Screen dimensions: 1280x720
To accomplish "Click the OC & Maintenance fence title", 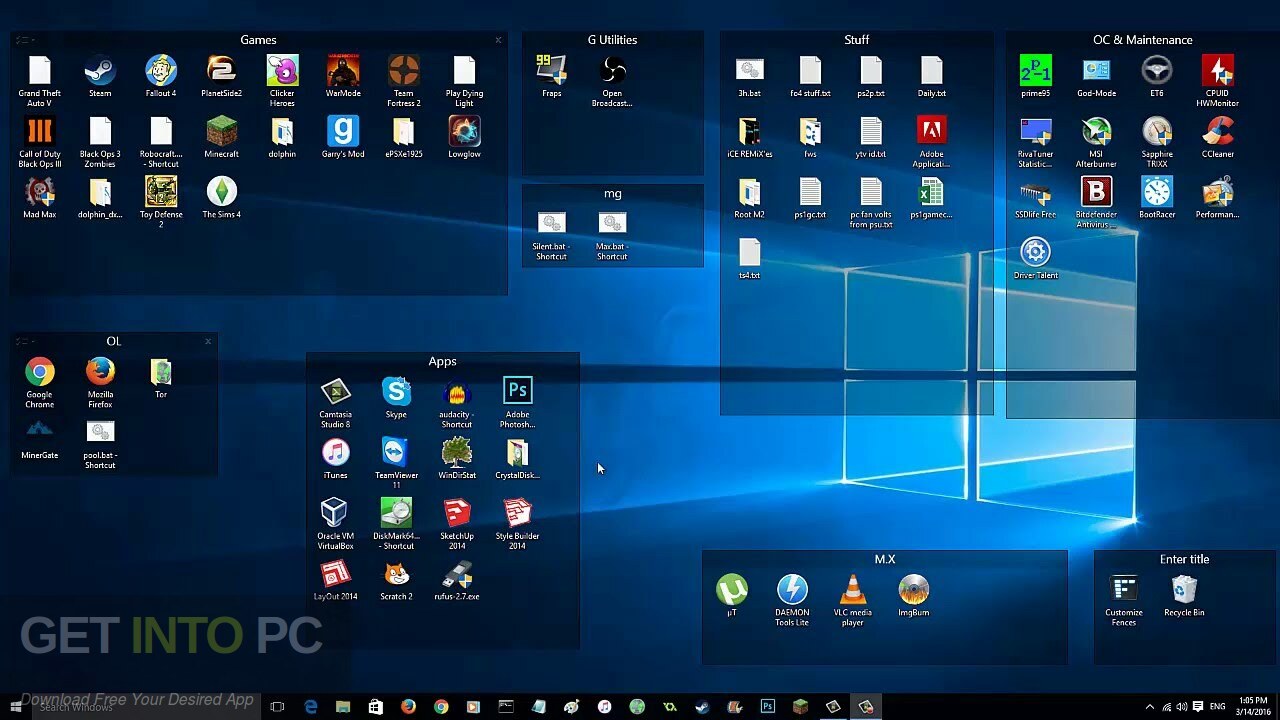I will [x=1143, y=40].
